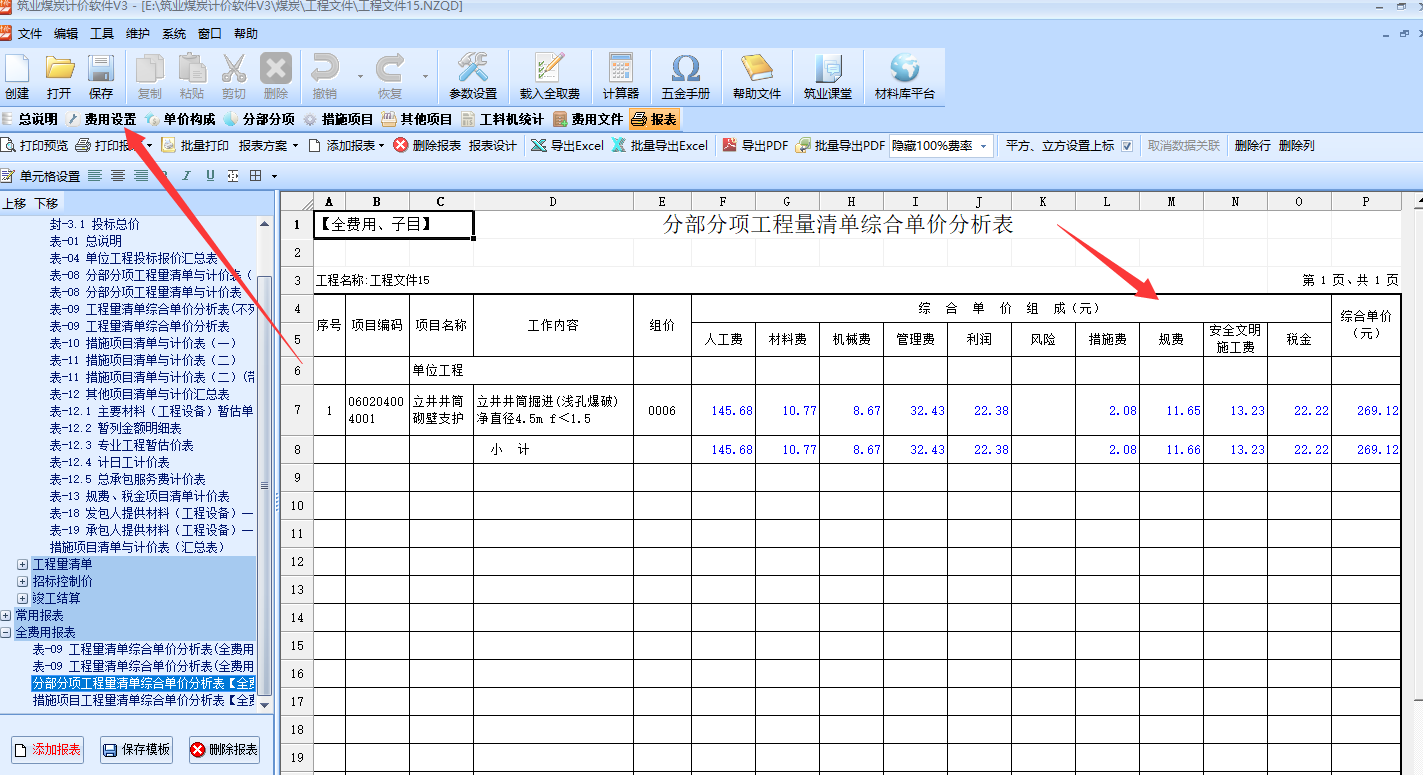
Task: Collapse the 全费用报表 tree node
Action: [6, 633]
